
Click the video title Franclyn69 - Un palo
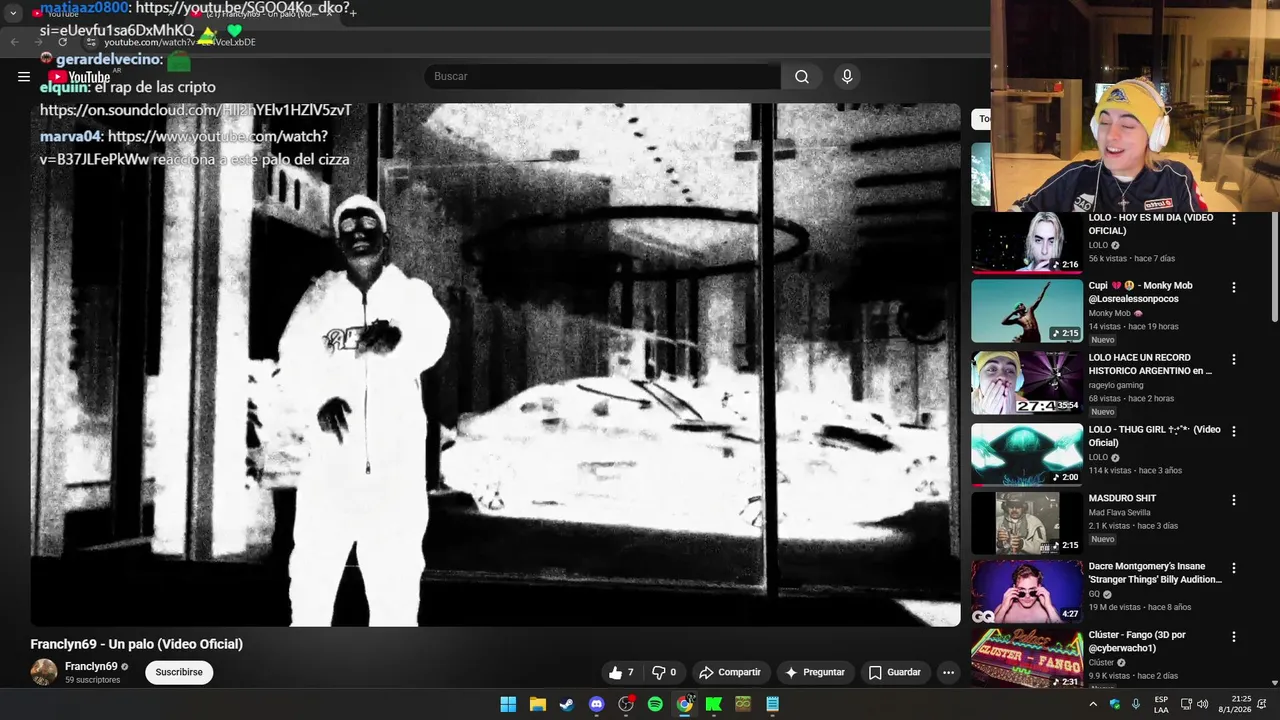137,644
